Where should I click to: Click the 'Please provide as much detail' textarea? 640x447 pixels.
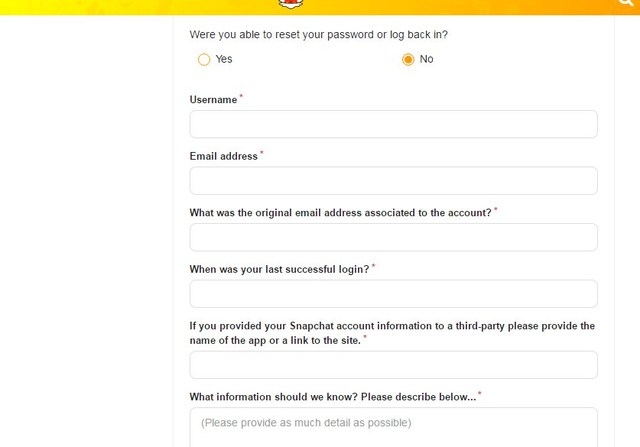tap(393, 427)
